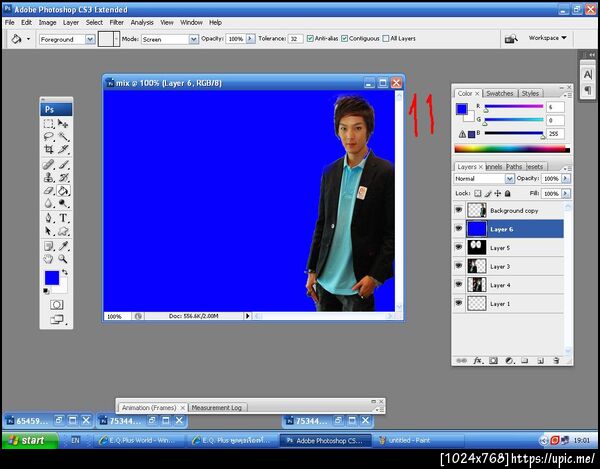Uncheck the Contiguous checkbox
The width and height of the screenshot is (600, 469).
344,39
